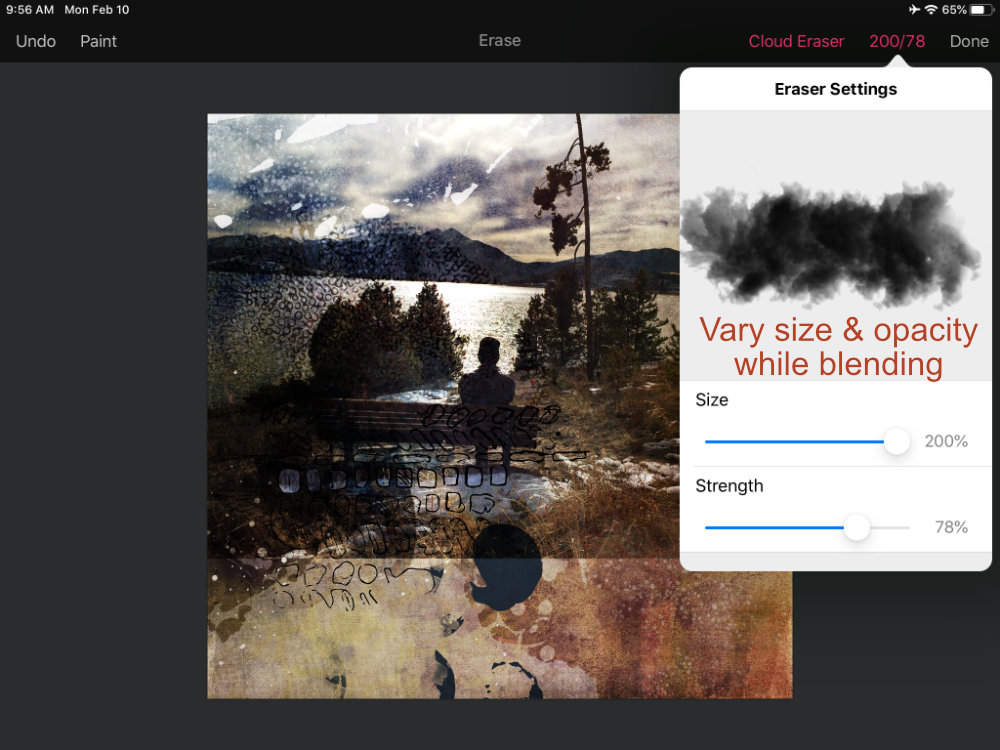Viewport: 1000px width, 750px height.
Task: Click the artwork canvas image
Action: pyautogui.click(x=499, y=406)
